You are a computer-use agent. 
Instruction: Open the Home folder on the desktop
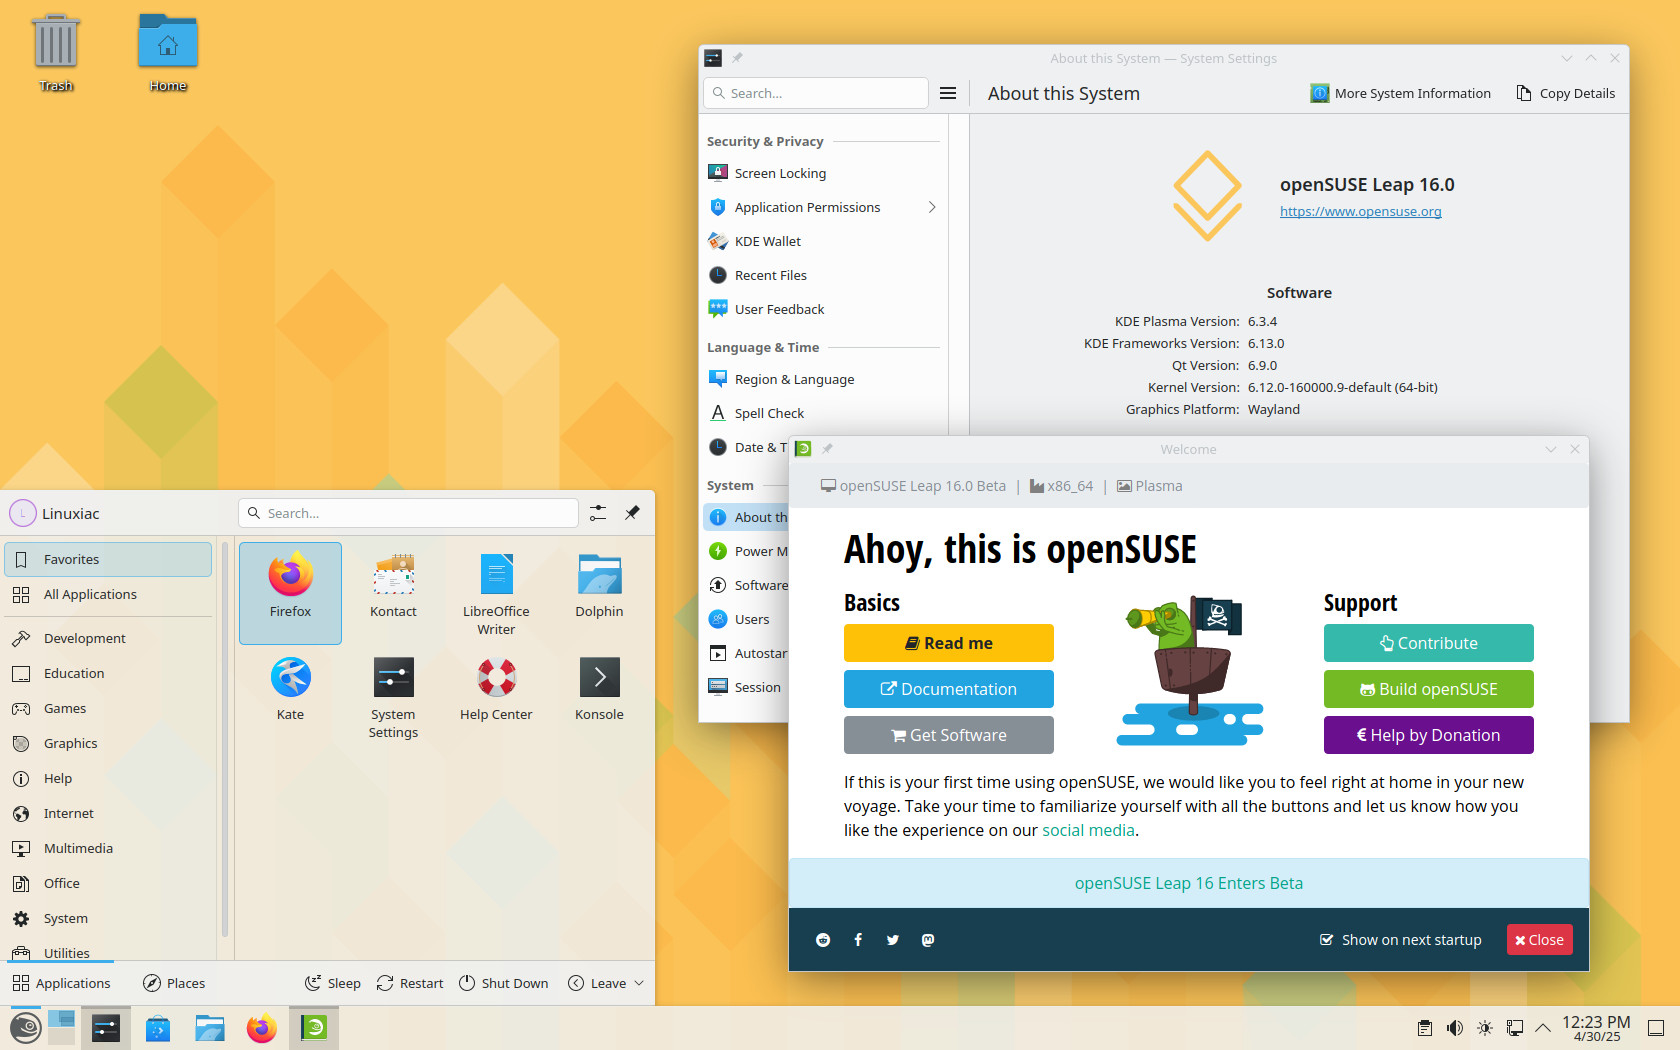pyautogui.click(x=168, y=53)
